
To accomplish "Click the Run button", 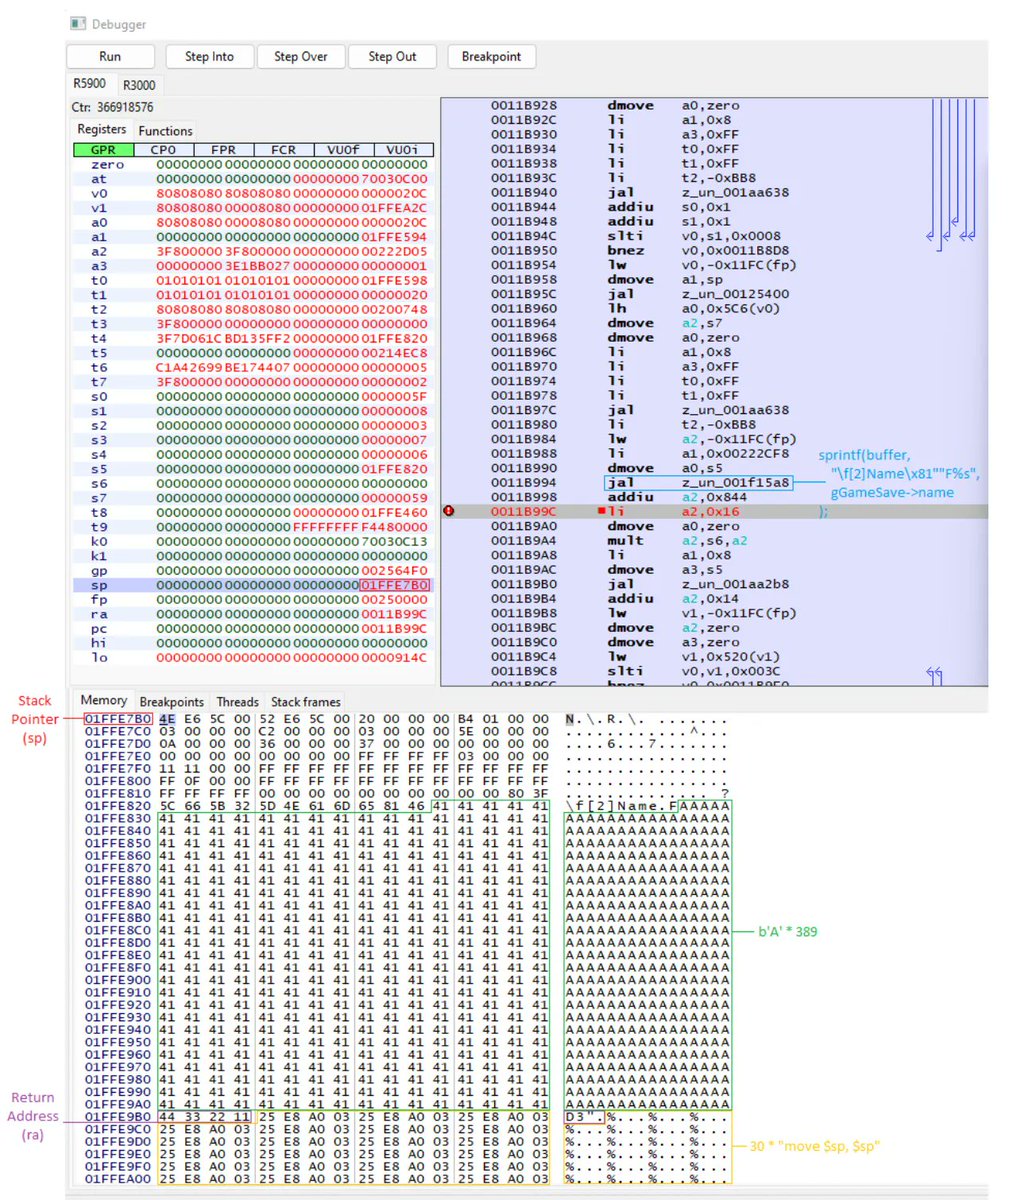I will tap(110, 57).
